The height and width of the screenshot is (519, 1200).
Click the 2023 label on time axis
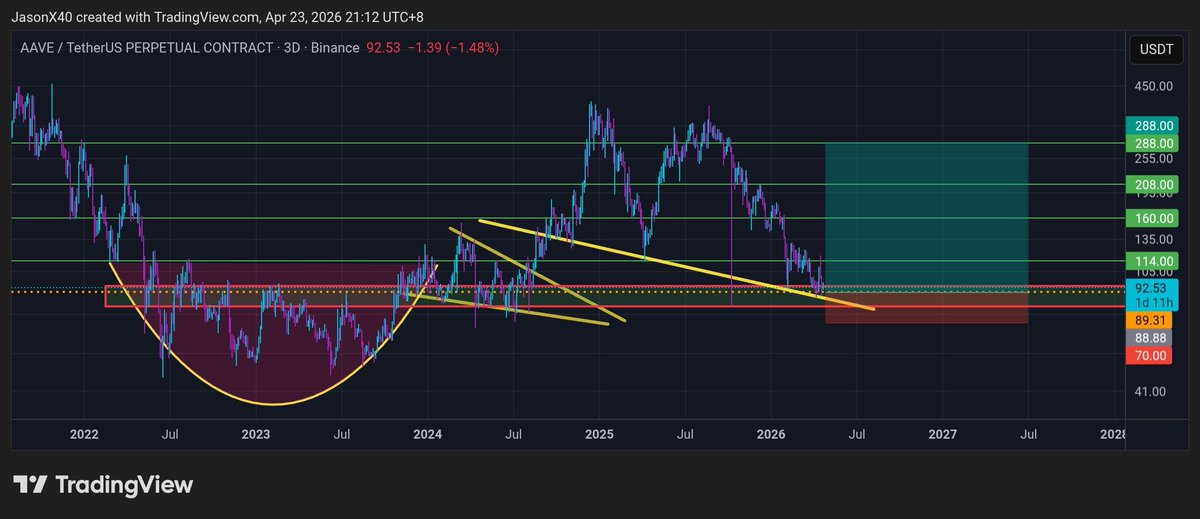tap(256, 435)
